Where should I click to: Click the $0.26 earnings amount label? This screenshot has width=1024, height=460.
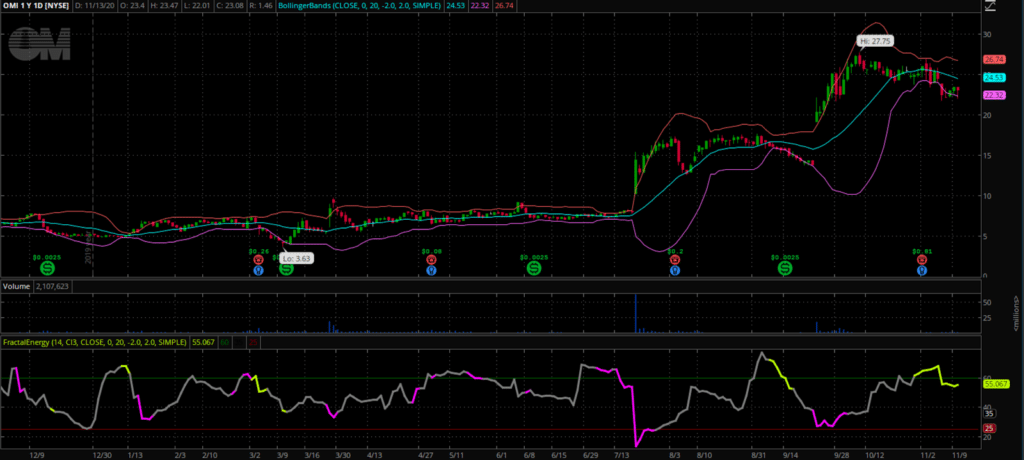click(259, 250)
